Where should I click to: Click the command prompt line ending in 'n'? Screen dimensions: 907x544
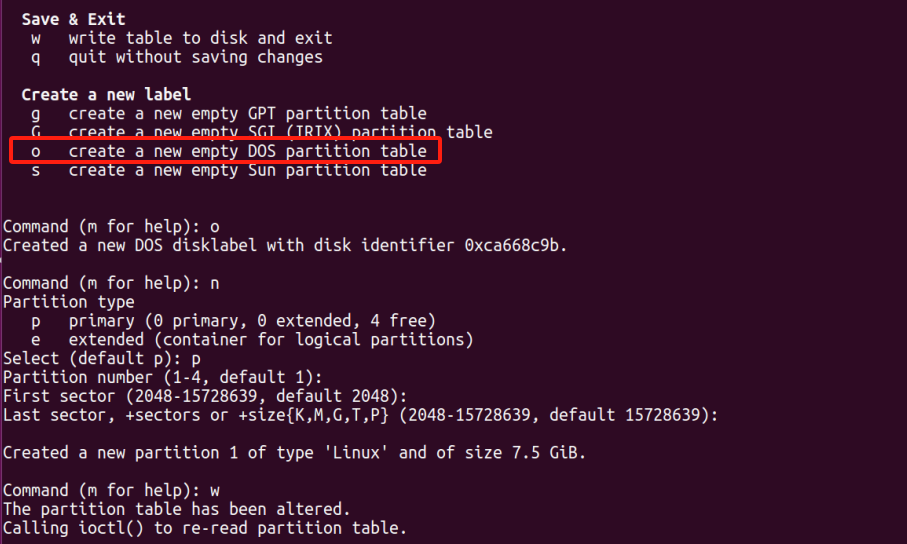tap(111, 283)
